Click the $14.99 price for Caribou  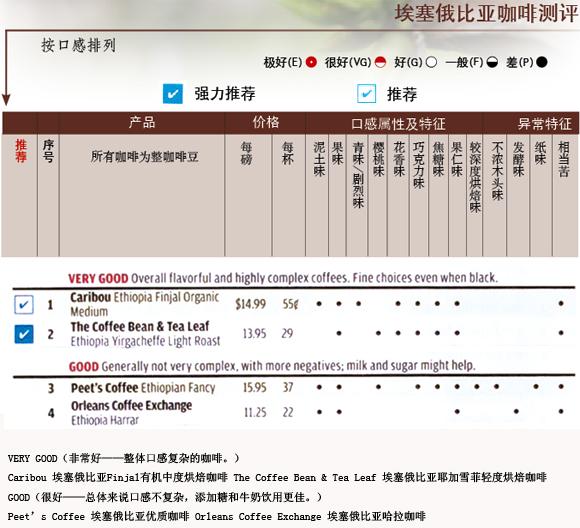[x=250, y=304]
